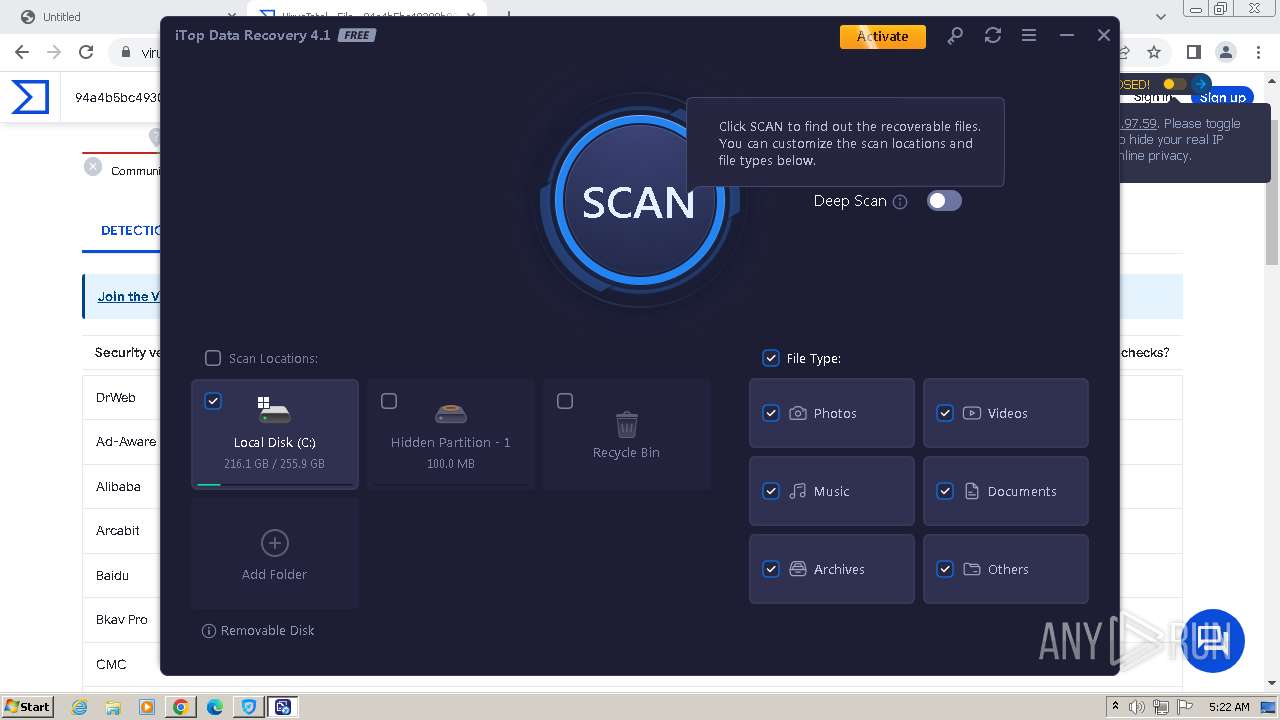Expand Chrome tab search chevron
The width and height of the screenshot is (1280, 720).
[1161, 16]
